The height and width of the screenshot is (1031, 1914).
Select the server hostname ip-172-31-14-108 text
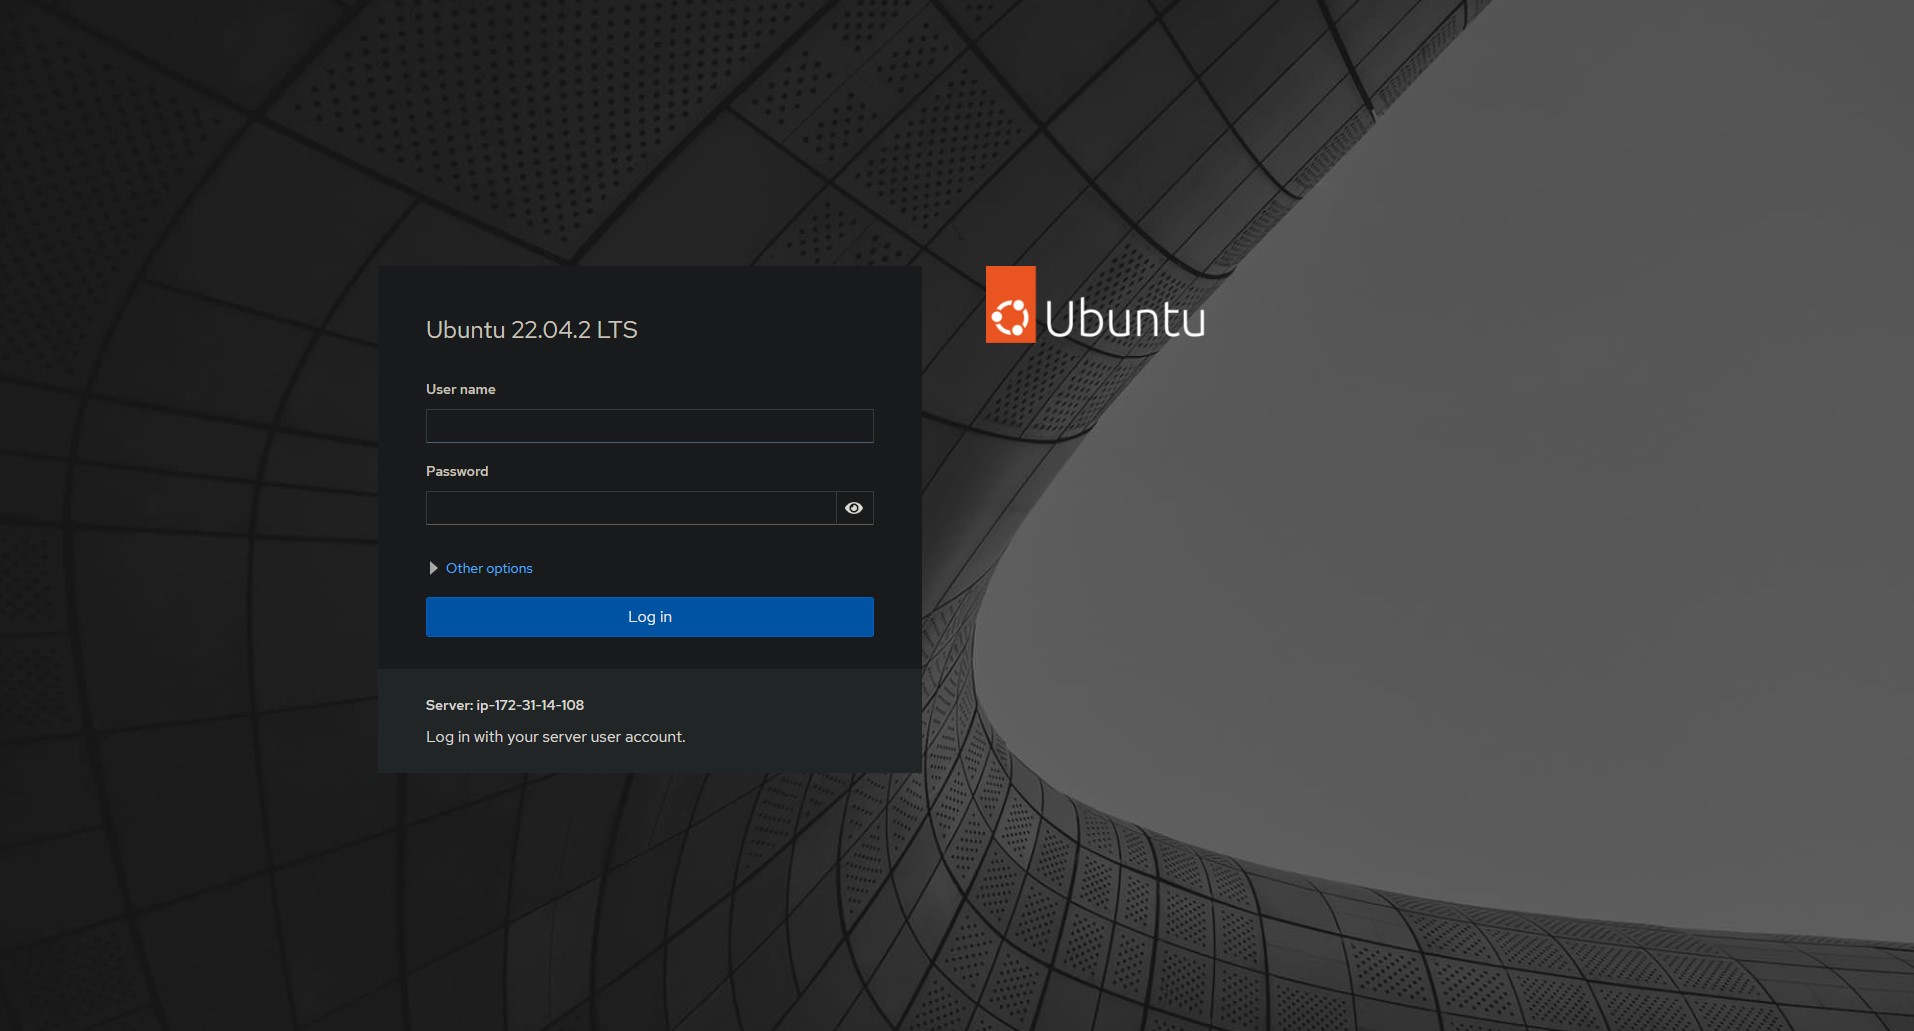point(530,705)
